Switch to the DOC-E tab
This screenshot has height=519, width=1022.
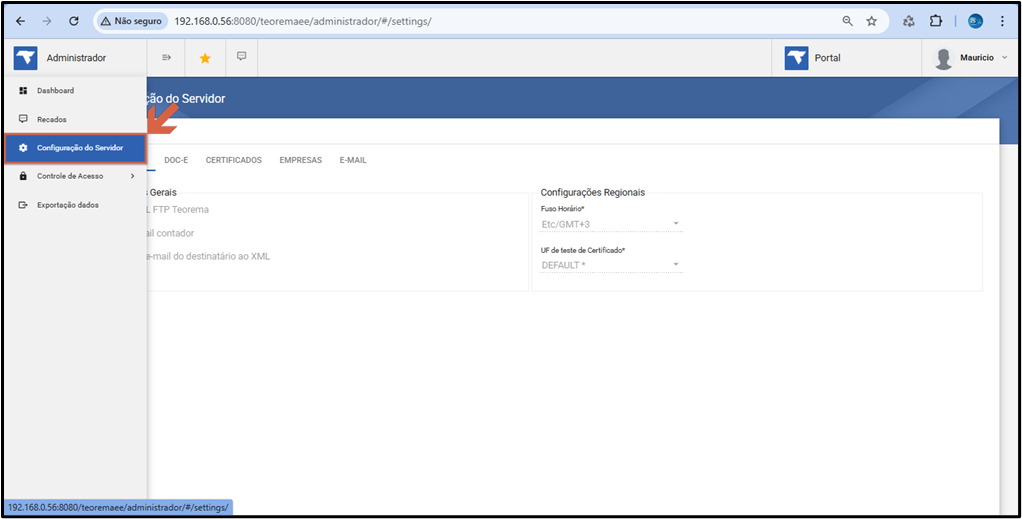click(176, 160)
